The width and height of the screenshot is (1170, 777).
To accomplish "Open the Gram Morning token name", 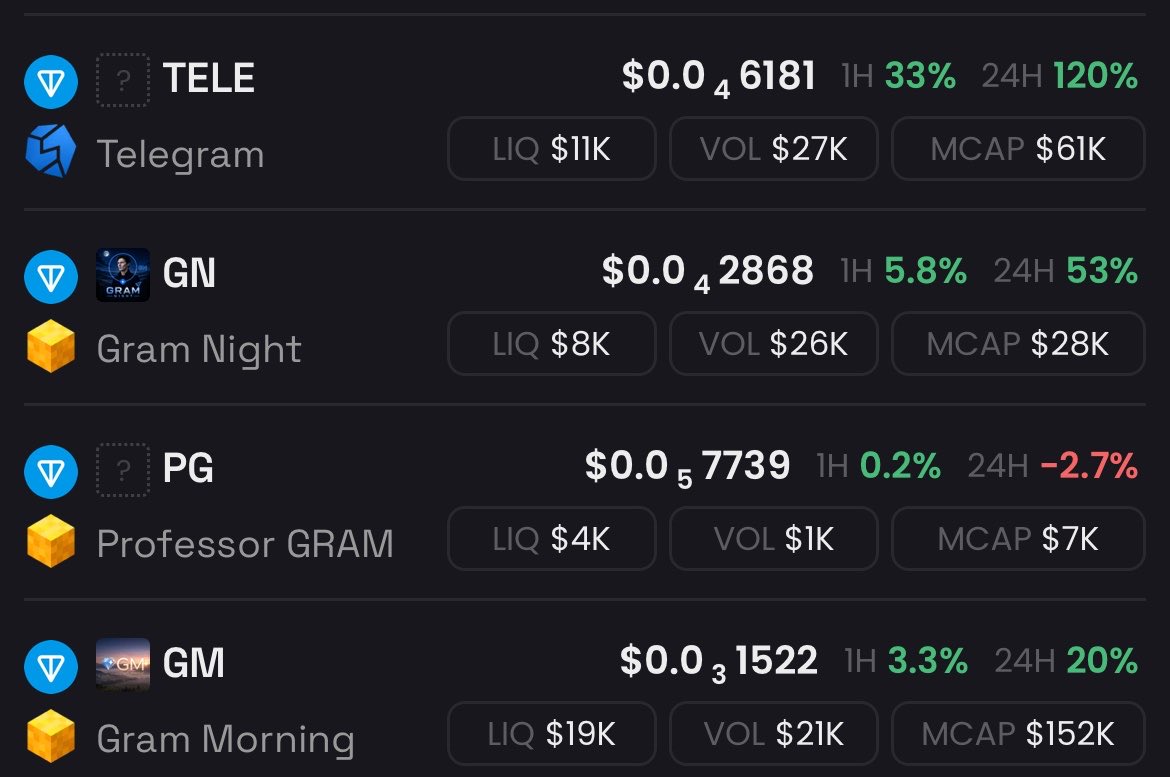I will (225, 740).
